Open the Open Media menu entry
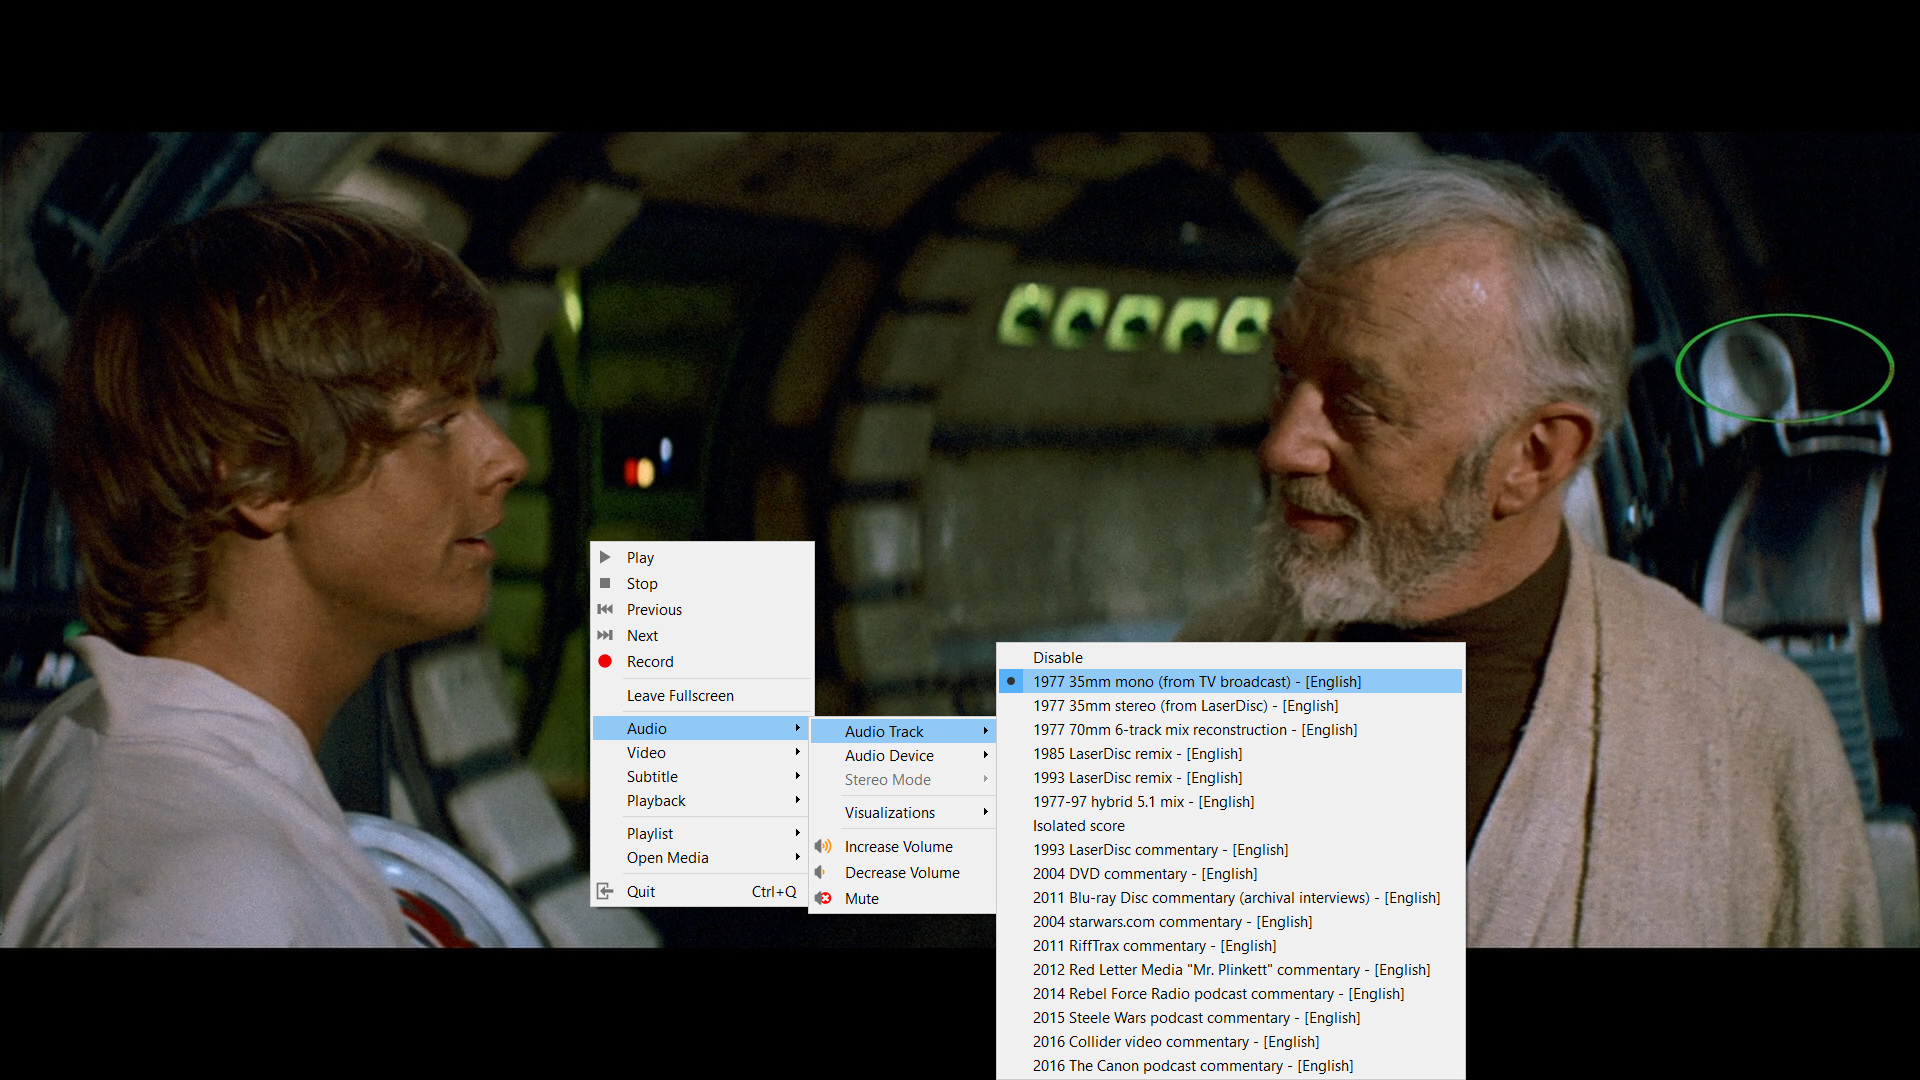This screenshot has height=1080, width=1920. [702, 857]
